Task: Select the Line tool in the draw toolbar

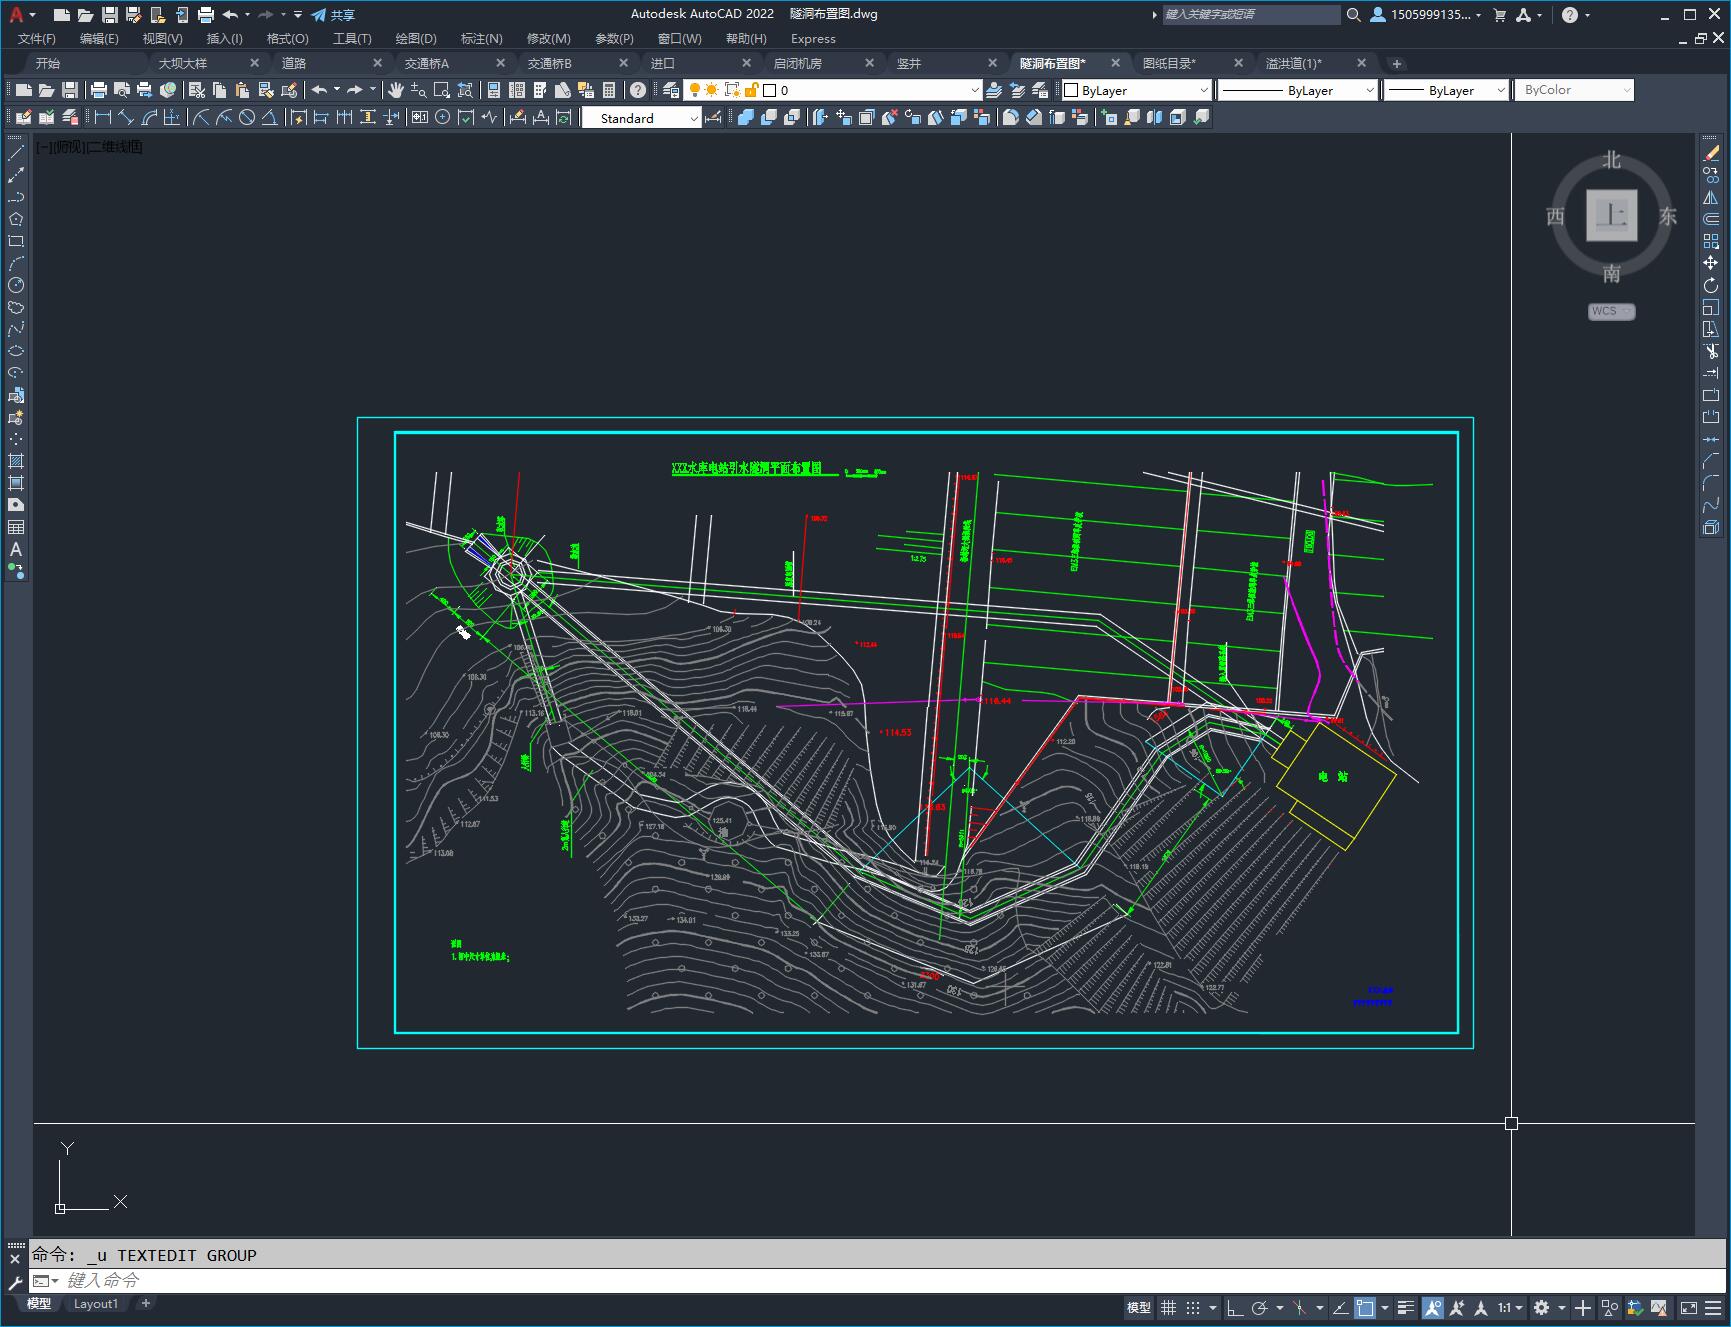Action: pyautogui.click(x=16, y=153)
